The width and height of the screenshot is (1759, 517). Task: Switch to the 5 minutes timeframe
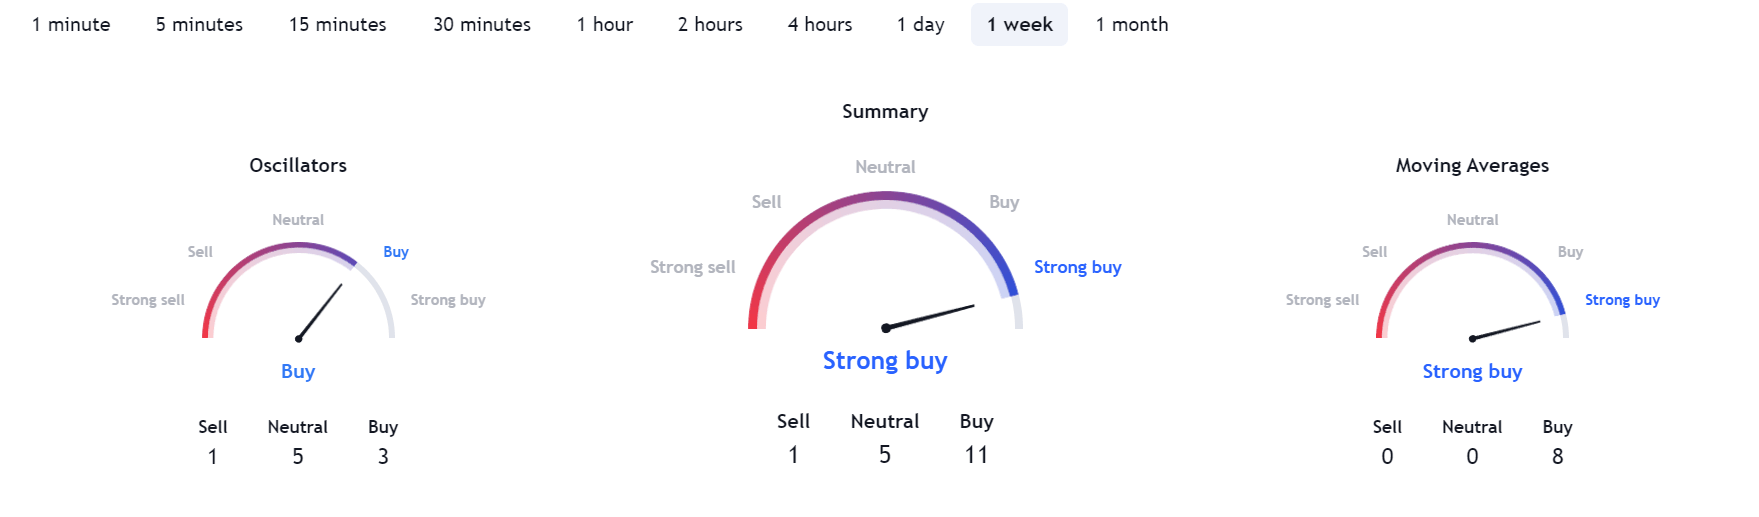coord(199,25)
